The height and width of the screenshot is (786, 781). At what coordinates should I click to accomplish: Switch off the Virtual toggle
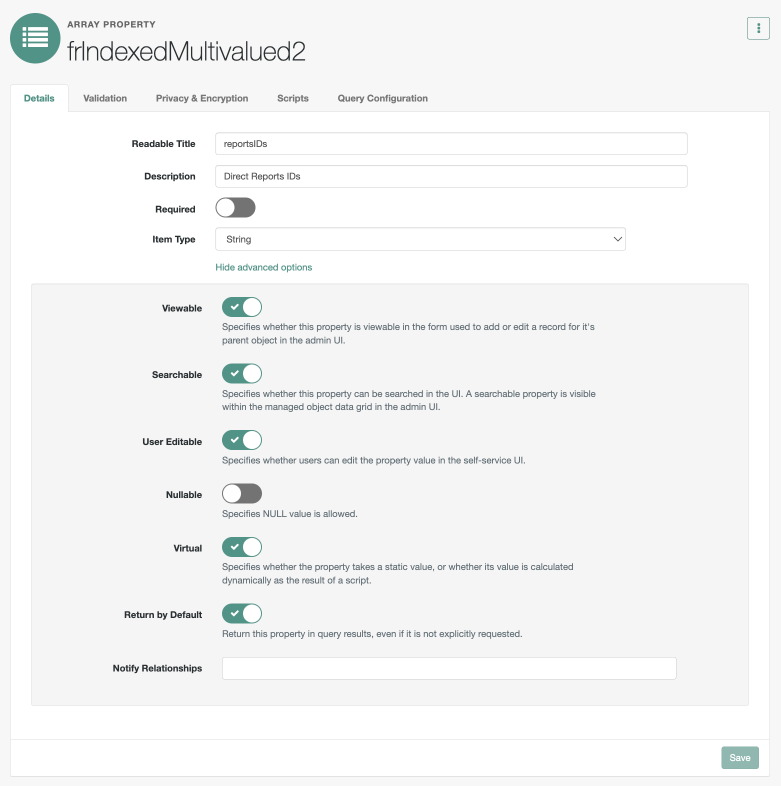242,547
